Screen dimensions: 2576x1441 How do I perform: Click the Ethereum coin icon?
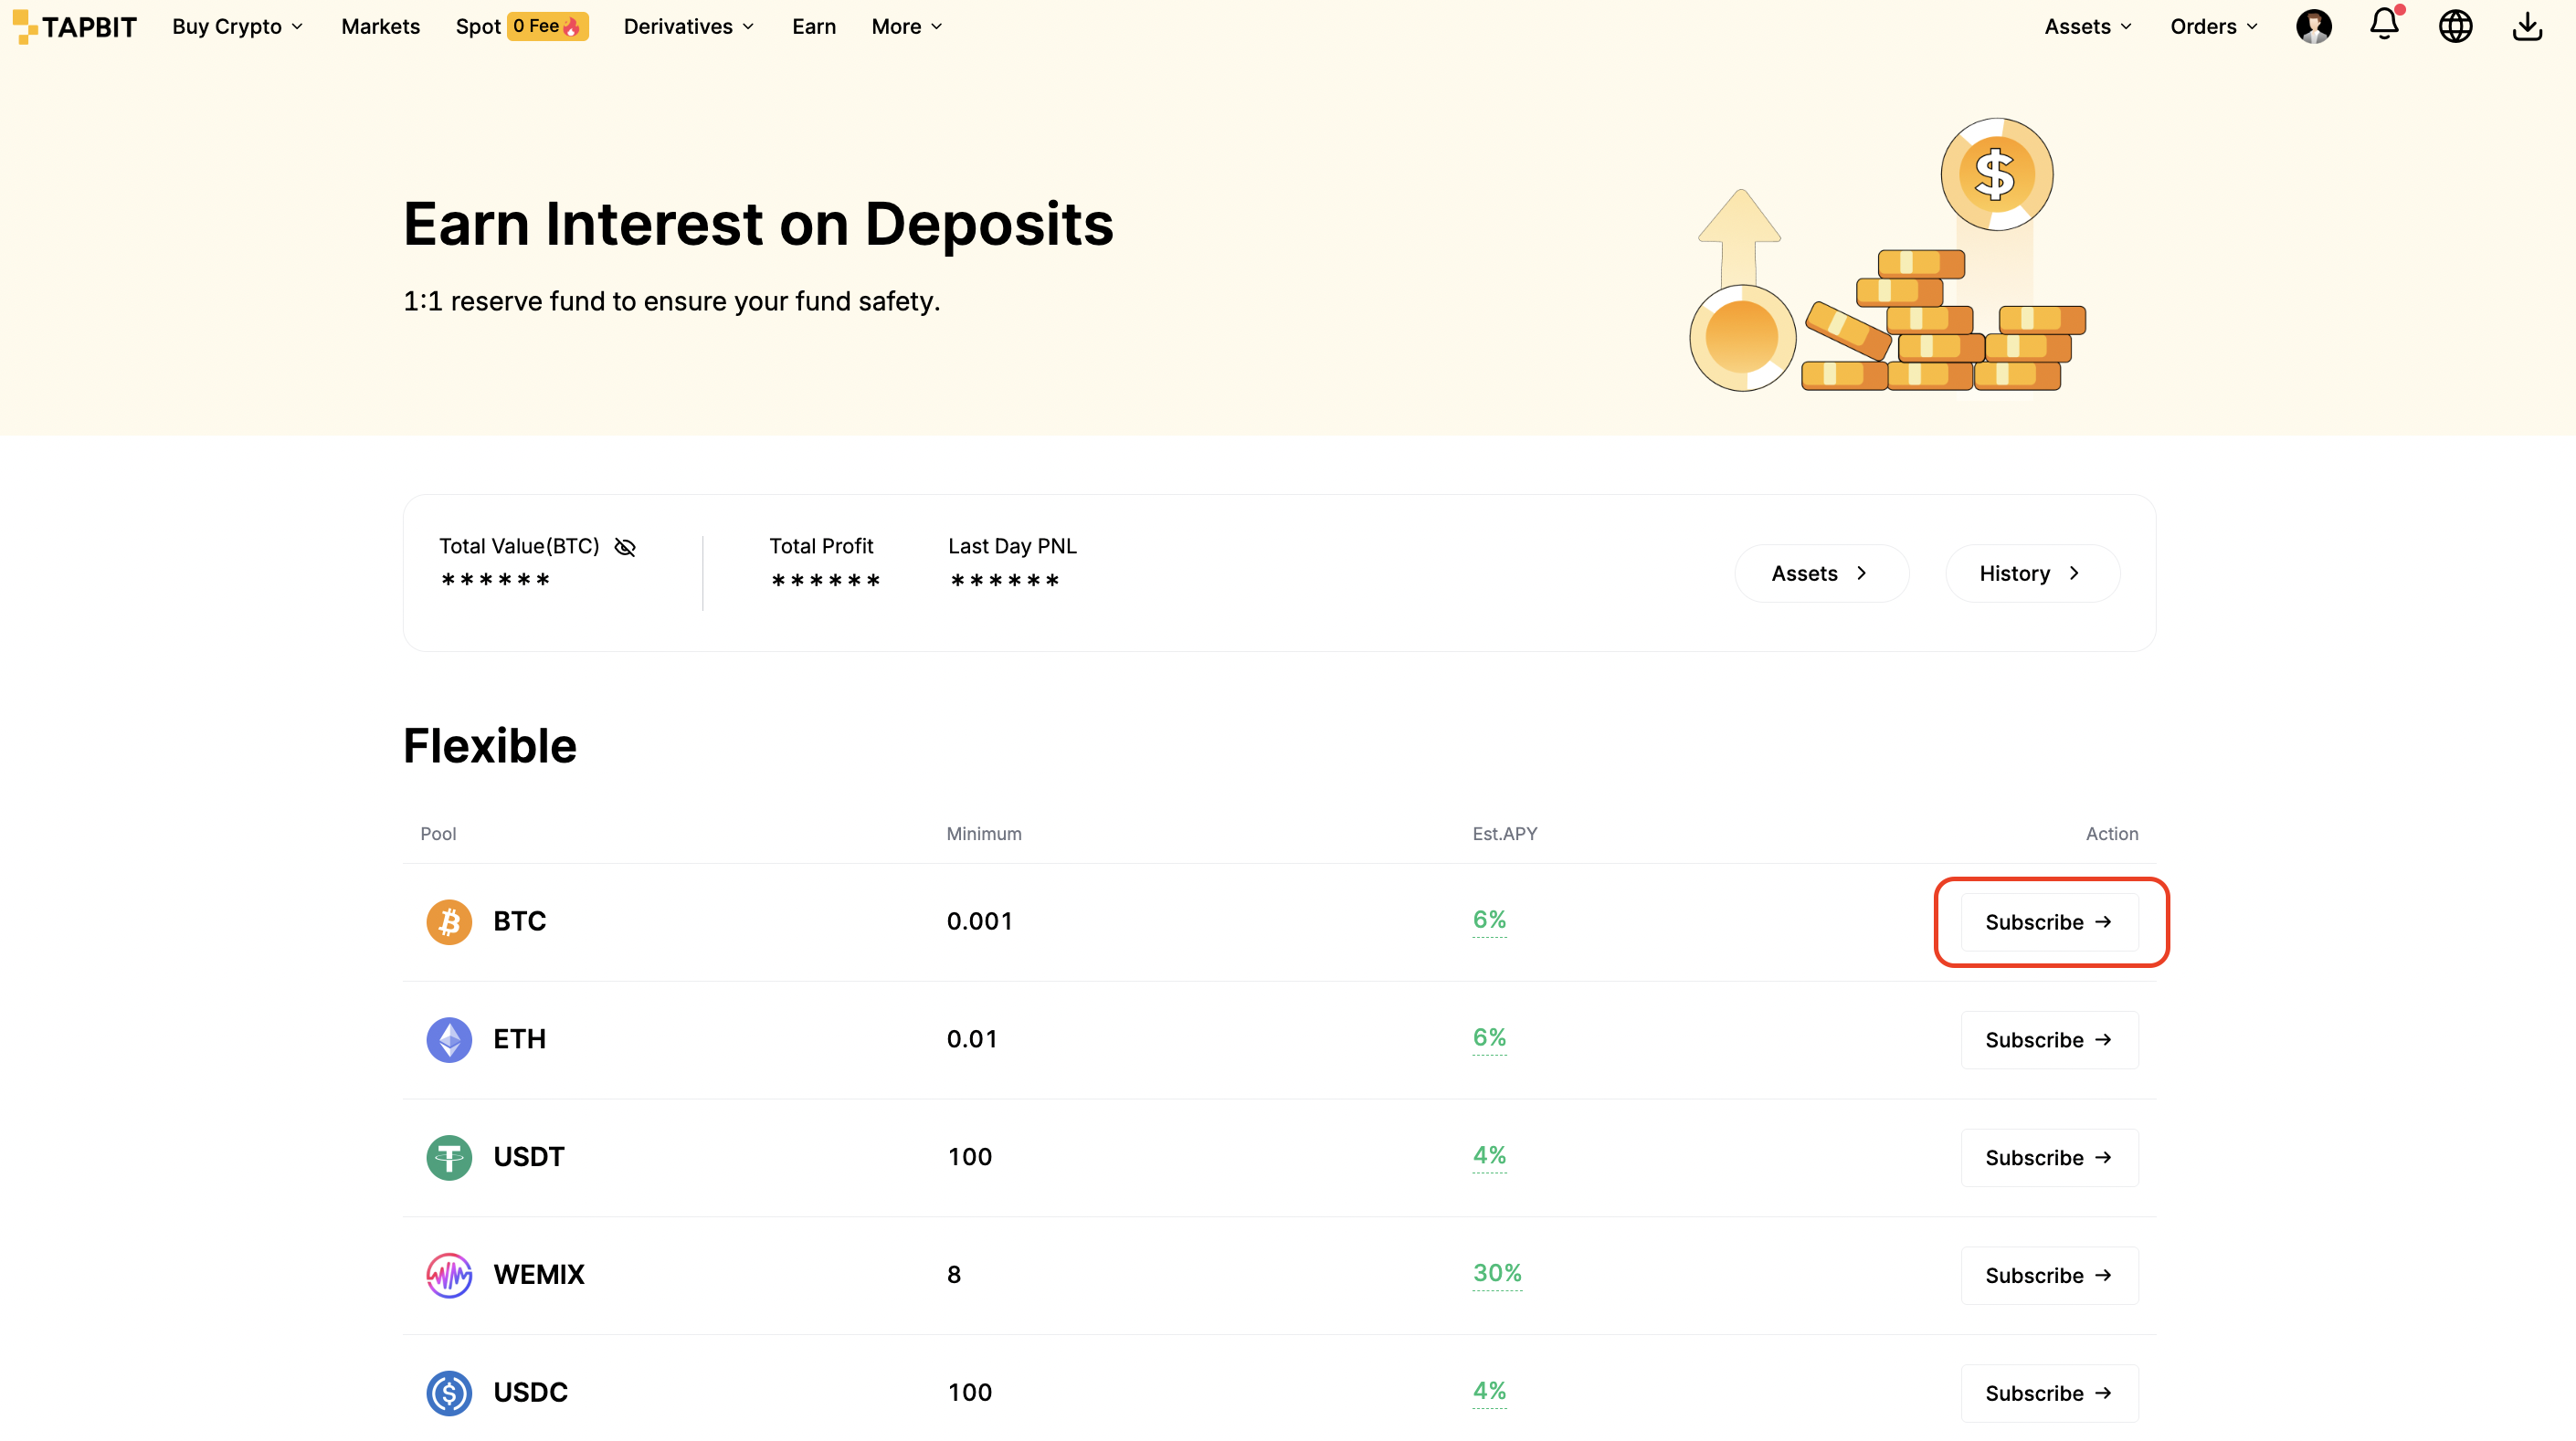pyautogui.click(x=449, y=1039)
